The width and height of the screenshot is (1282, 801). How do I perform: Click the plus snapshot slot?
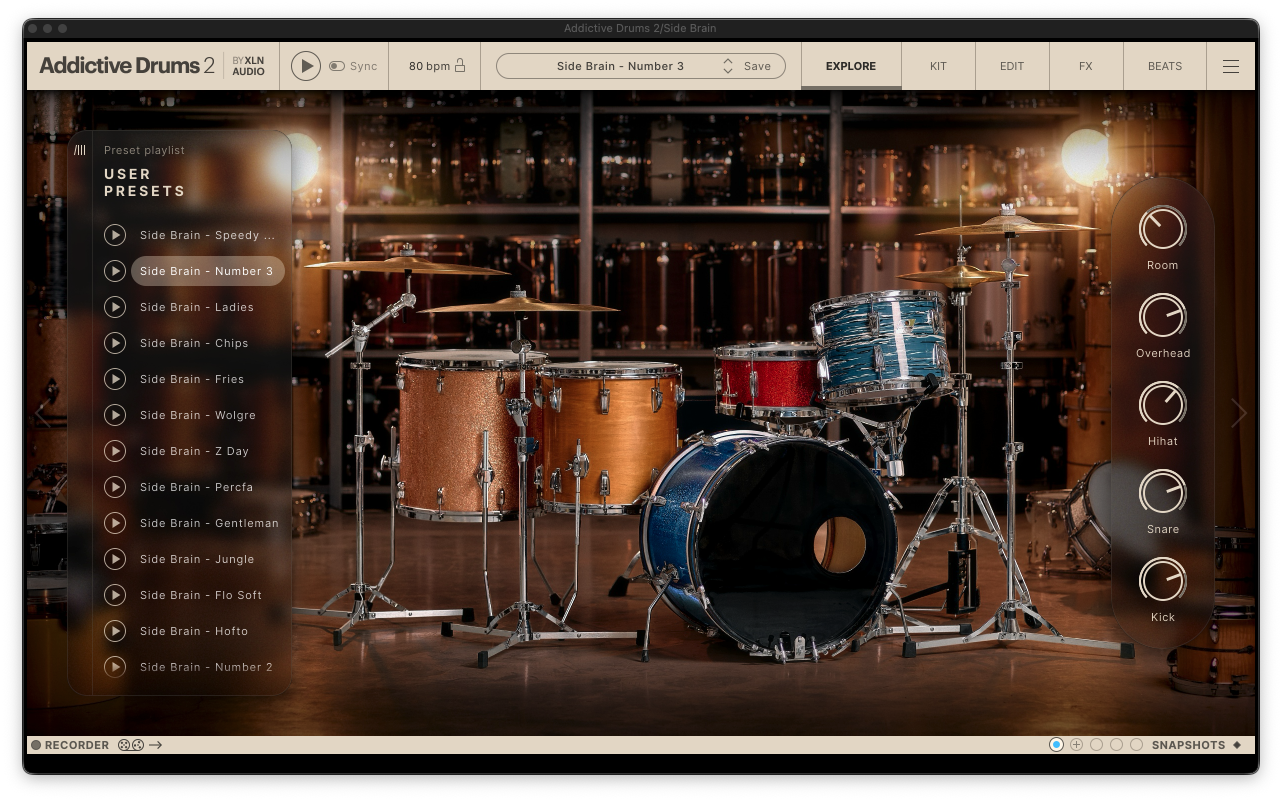pos(1076,745)
